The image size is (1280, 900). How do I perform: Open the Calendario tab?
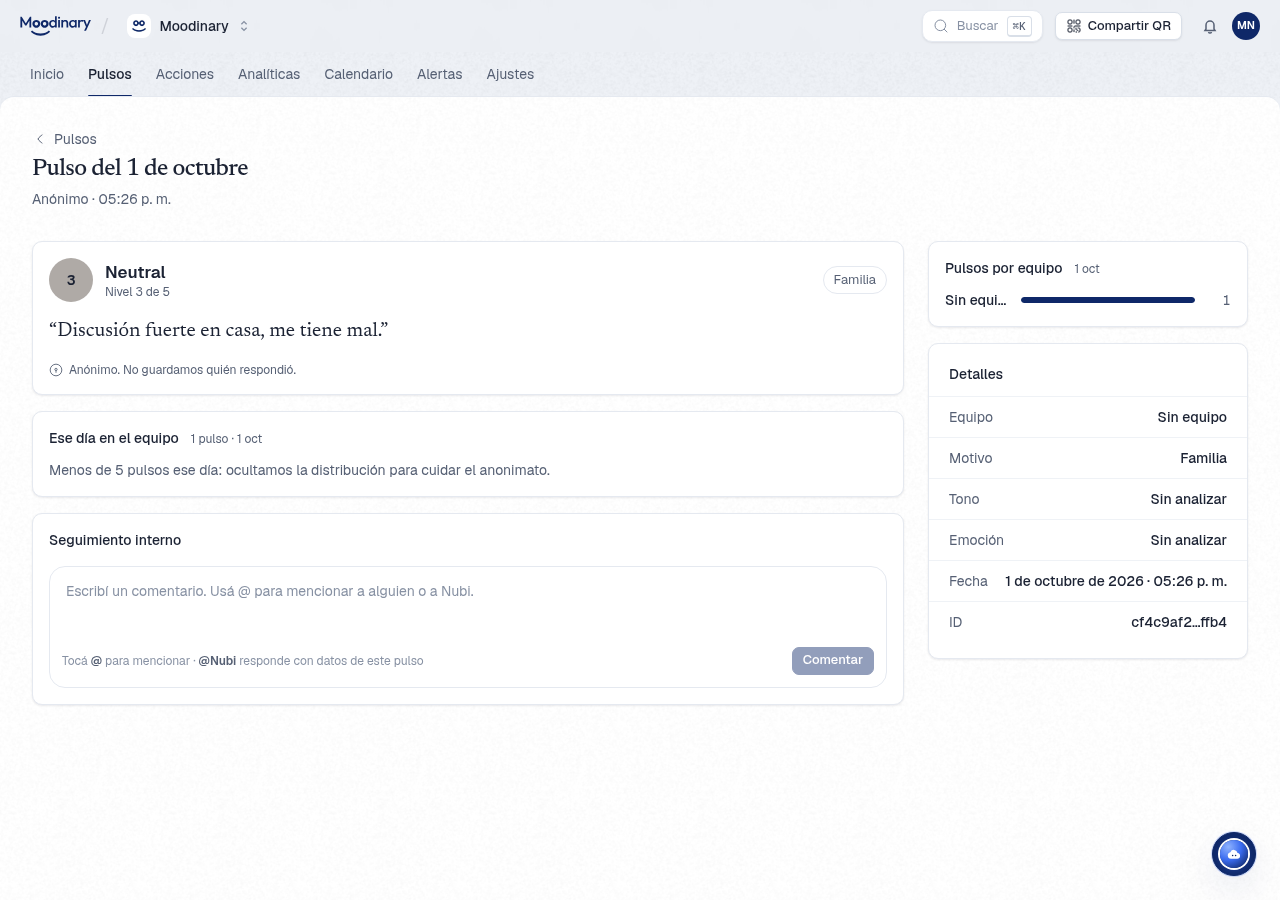point(358,74)
